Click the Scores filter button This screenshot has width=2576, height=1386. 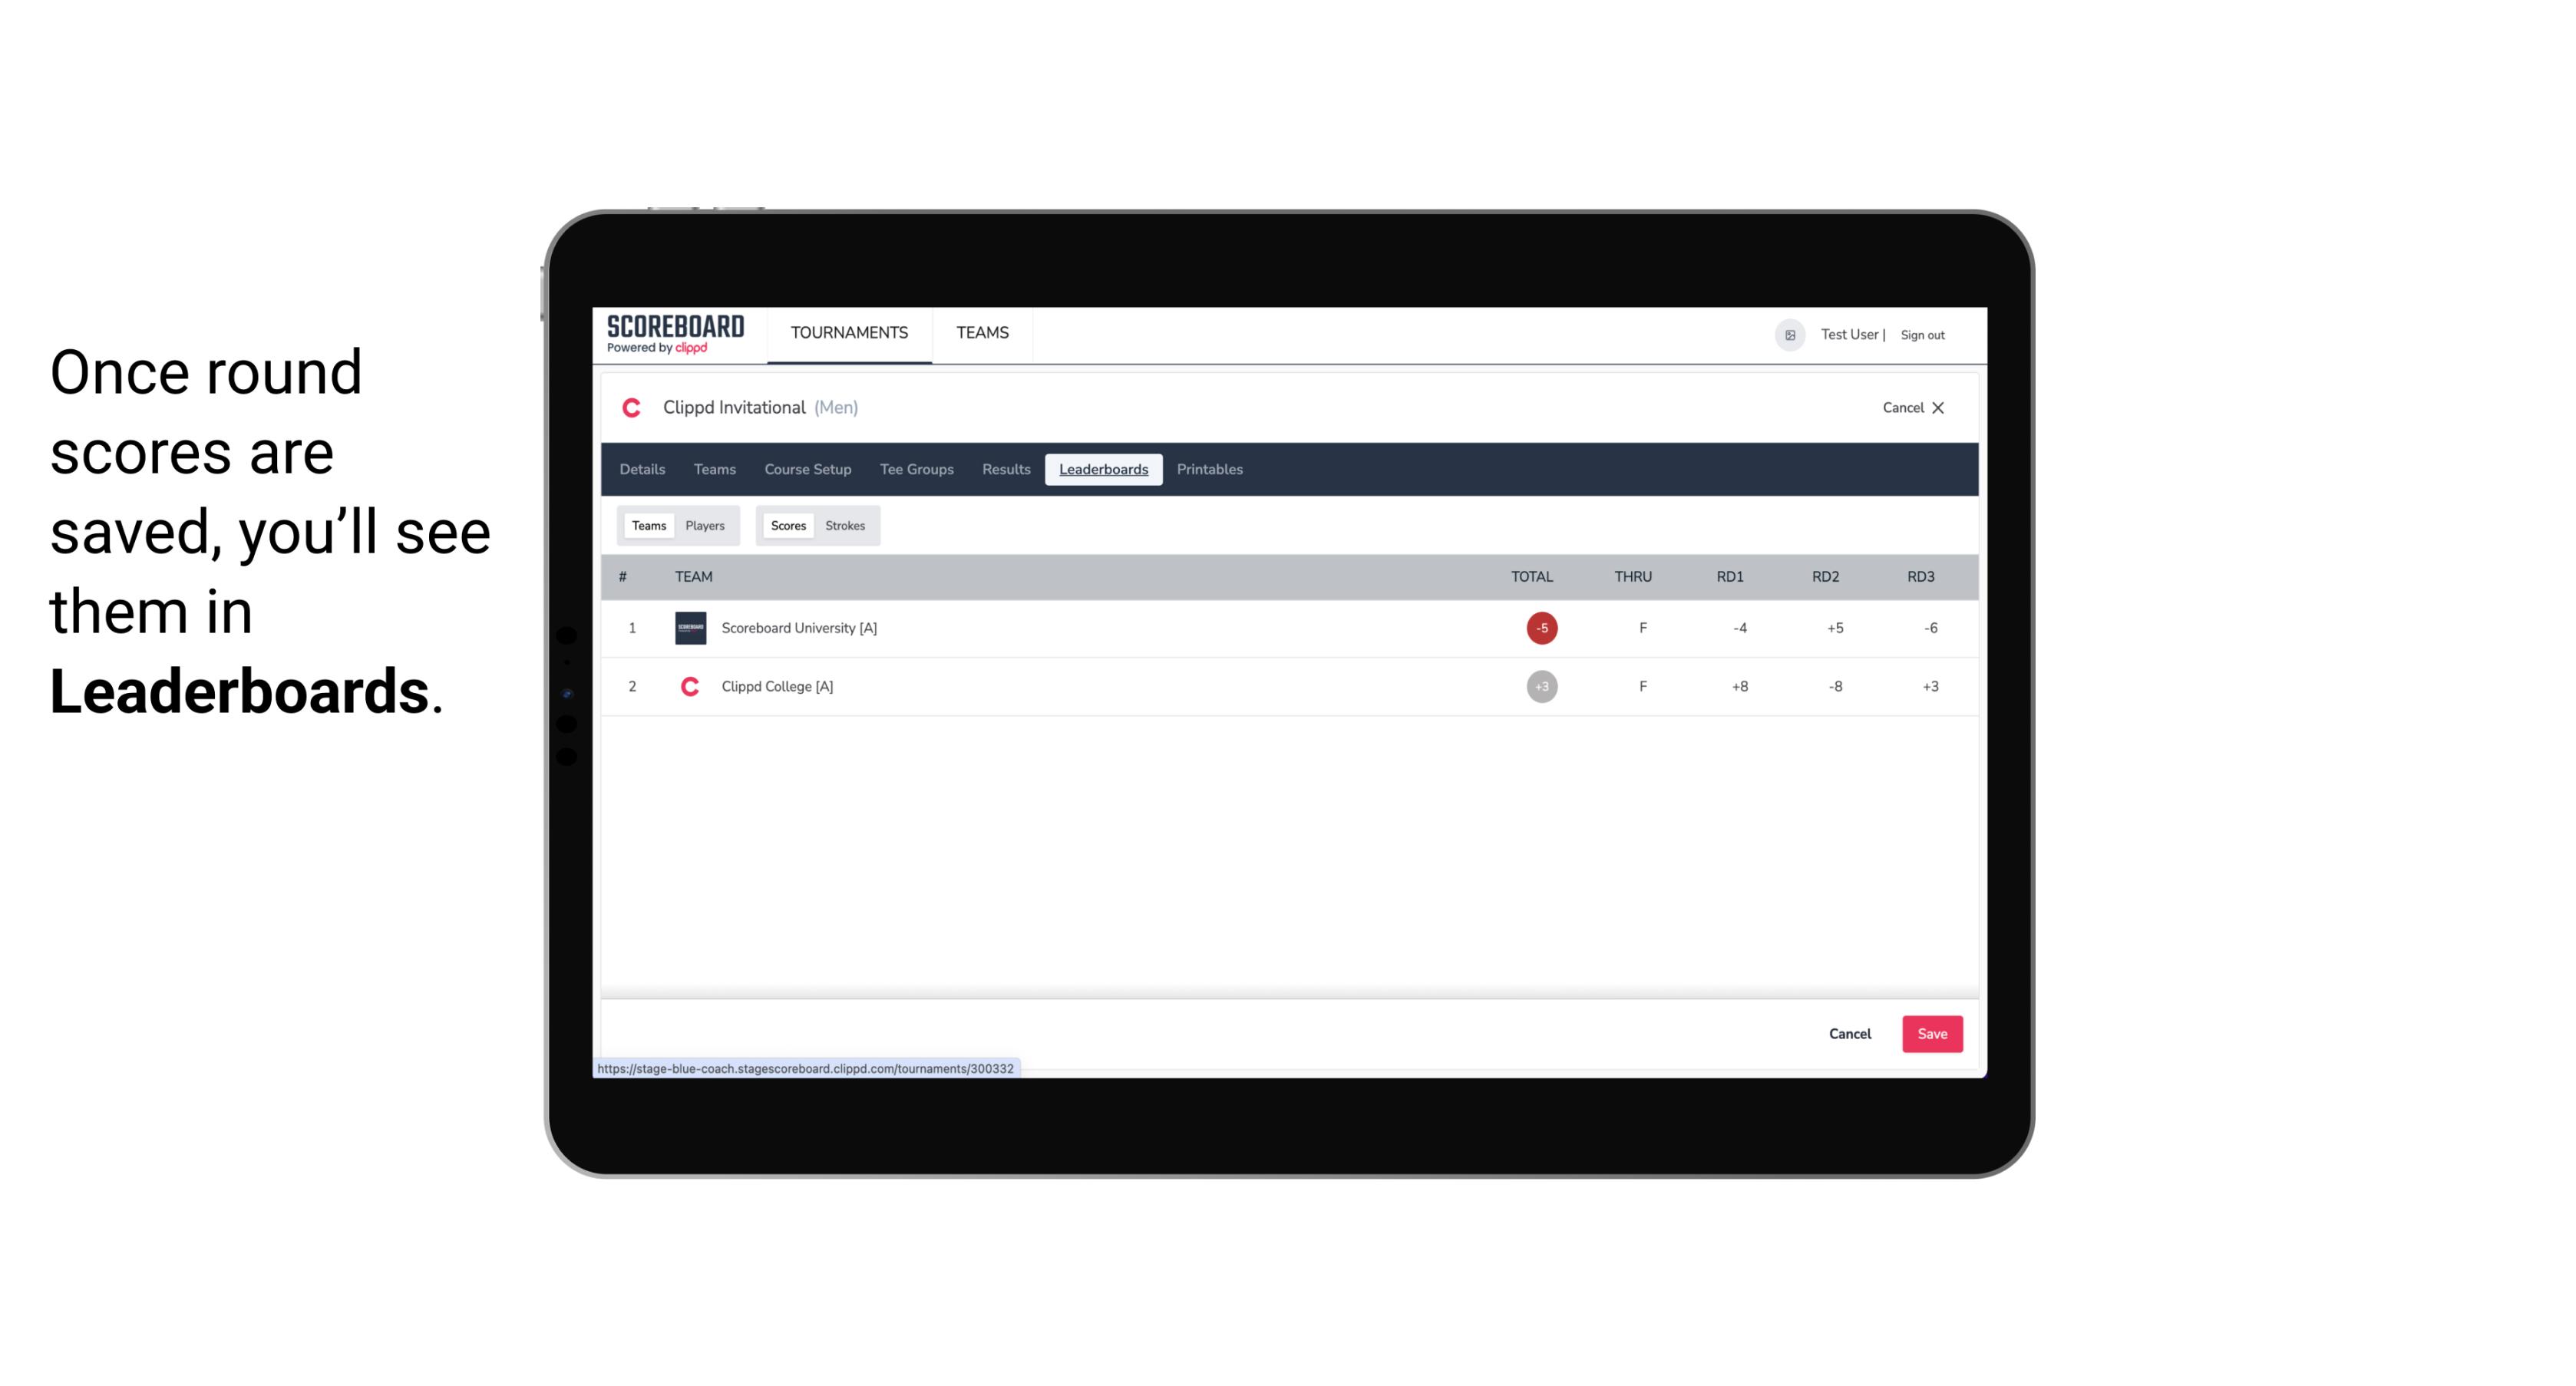787,524
